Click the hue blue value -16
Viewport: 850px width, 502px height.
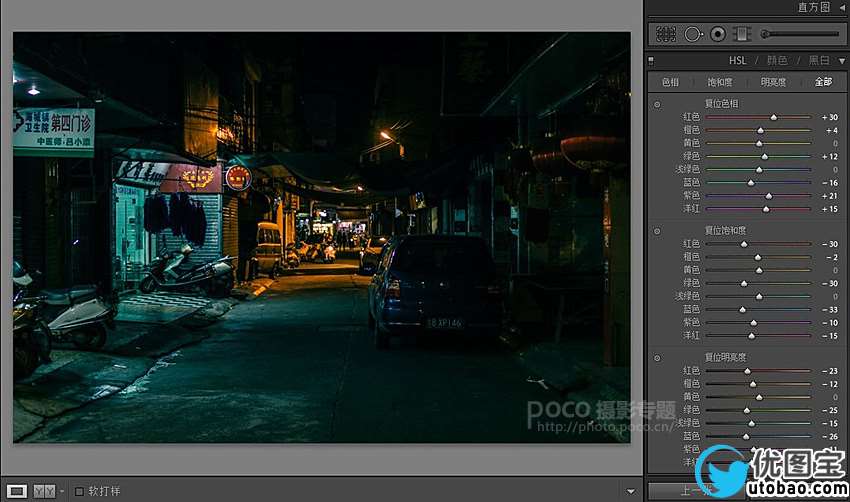(830, 183)
